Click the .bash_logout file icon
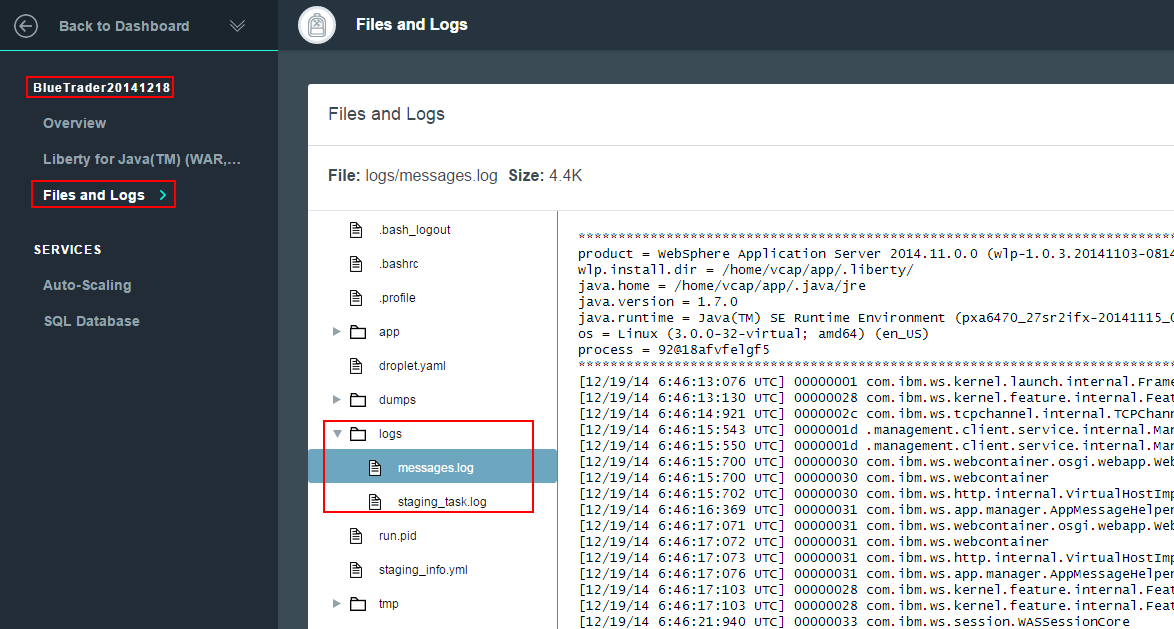The image size is (1174, 629). 356,230
